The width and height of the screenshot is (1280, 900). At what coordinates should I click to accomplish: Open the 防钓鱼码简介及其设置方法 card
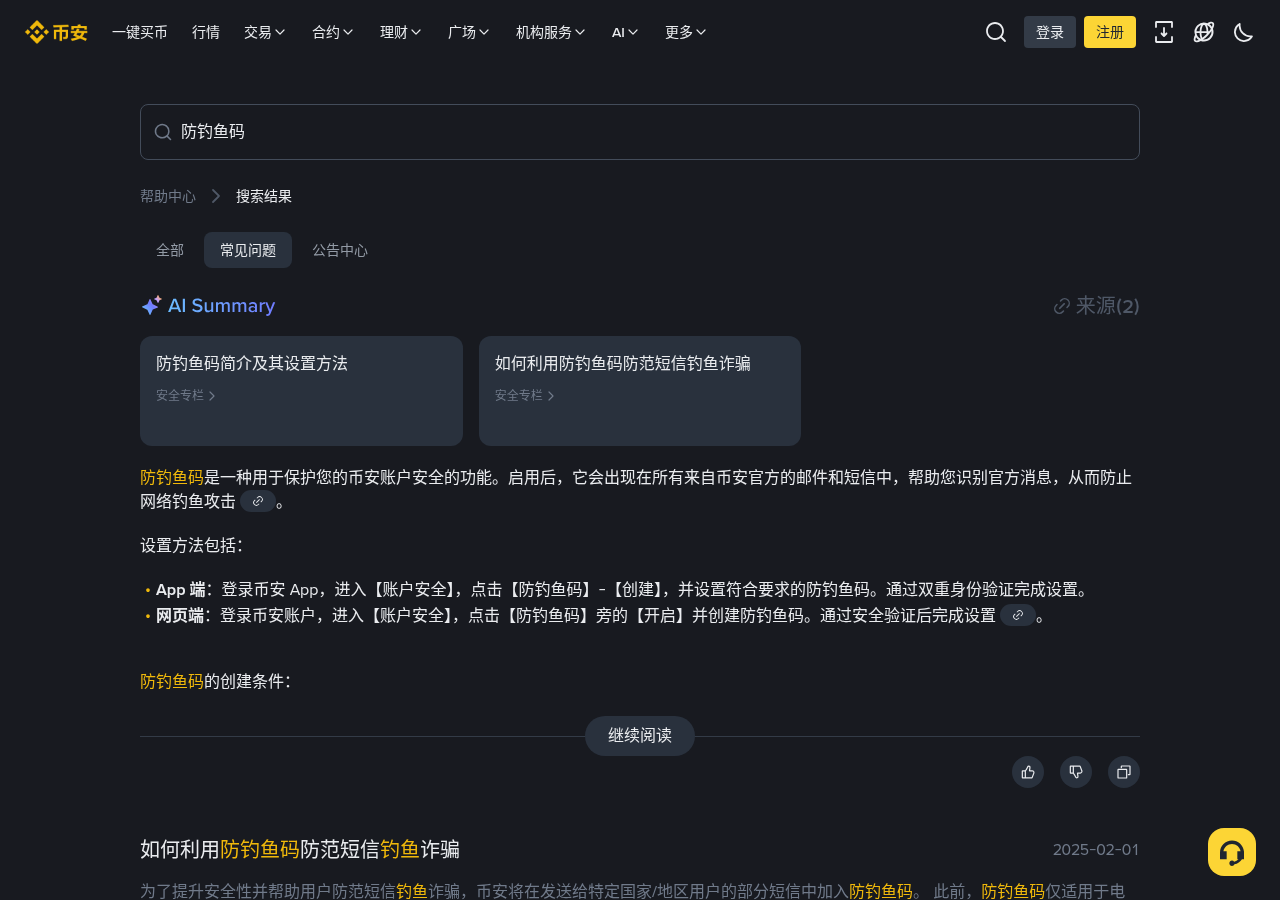(x=301, y=391)
